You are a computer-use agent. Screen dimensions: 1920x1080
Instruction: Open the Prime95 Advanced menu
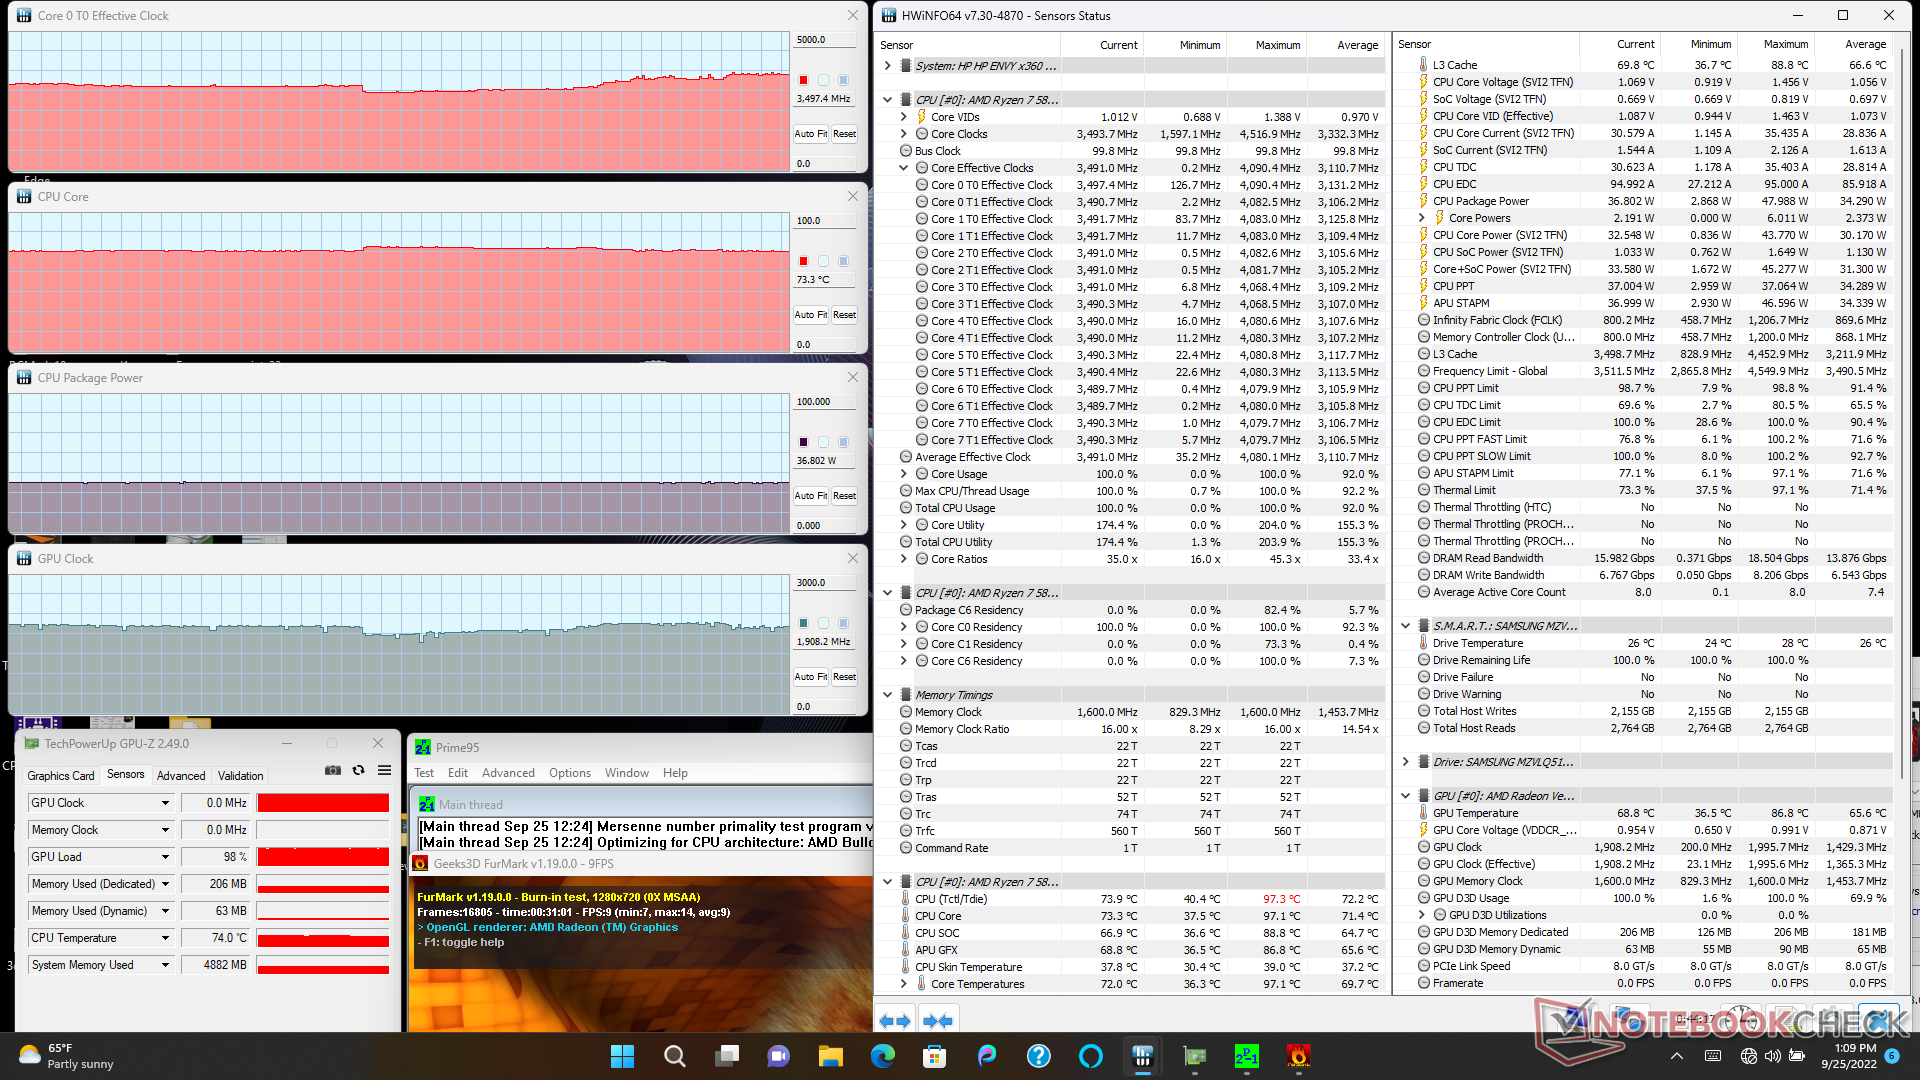click(x=508, y=773)
